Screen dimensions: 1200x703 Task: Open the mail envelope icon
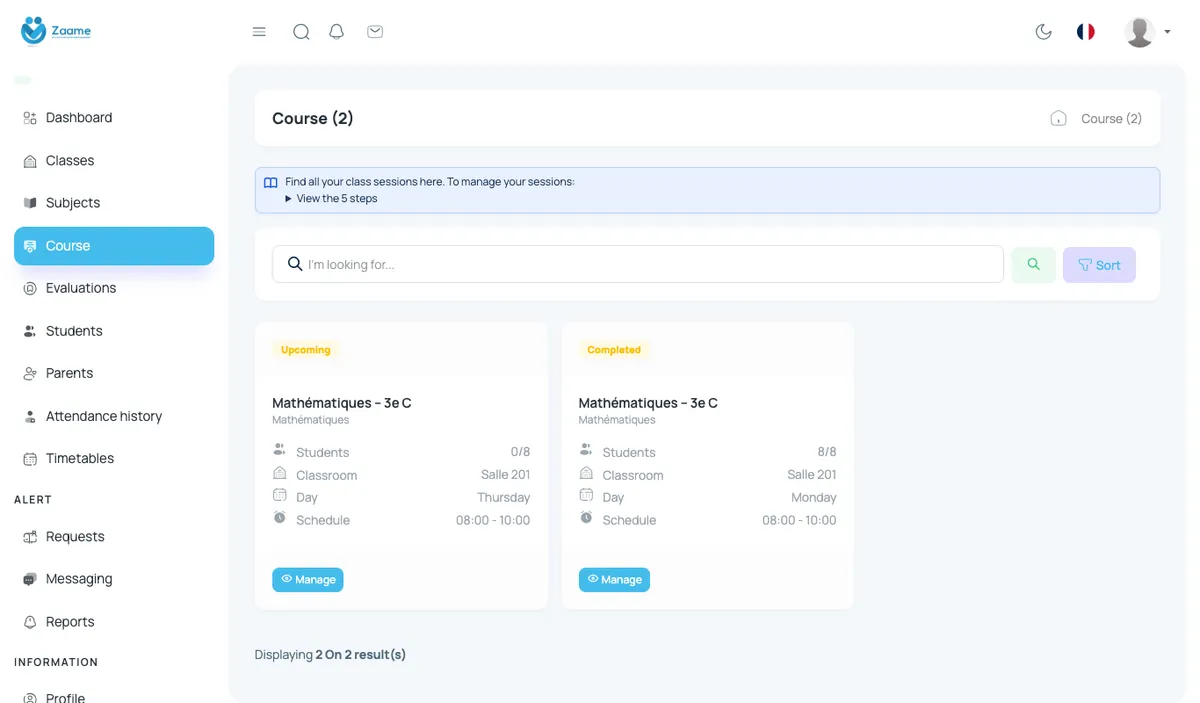(x=375, y=32)
